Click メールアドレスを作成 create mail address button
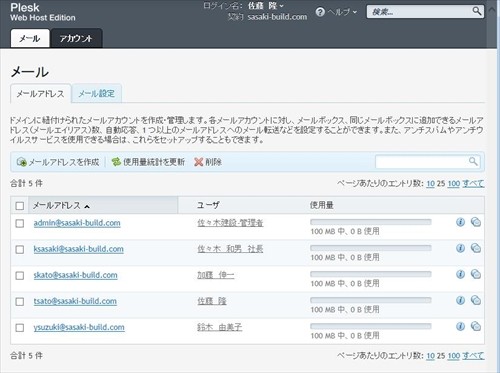Viewport: 500px width, 373px height. tap(58, 162)
